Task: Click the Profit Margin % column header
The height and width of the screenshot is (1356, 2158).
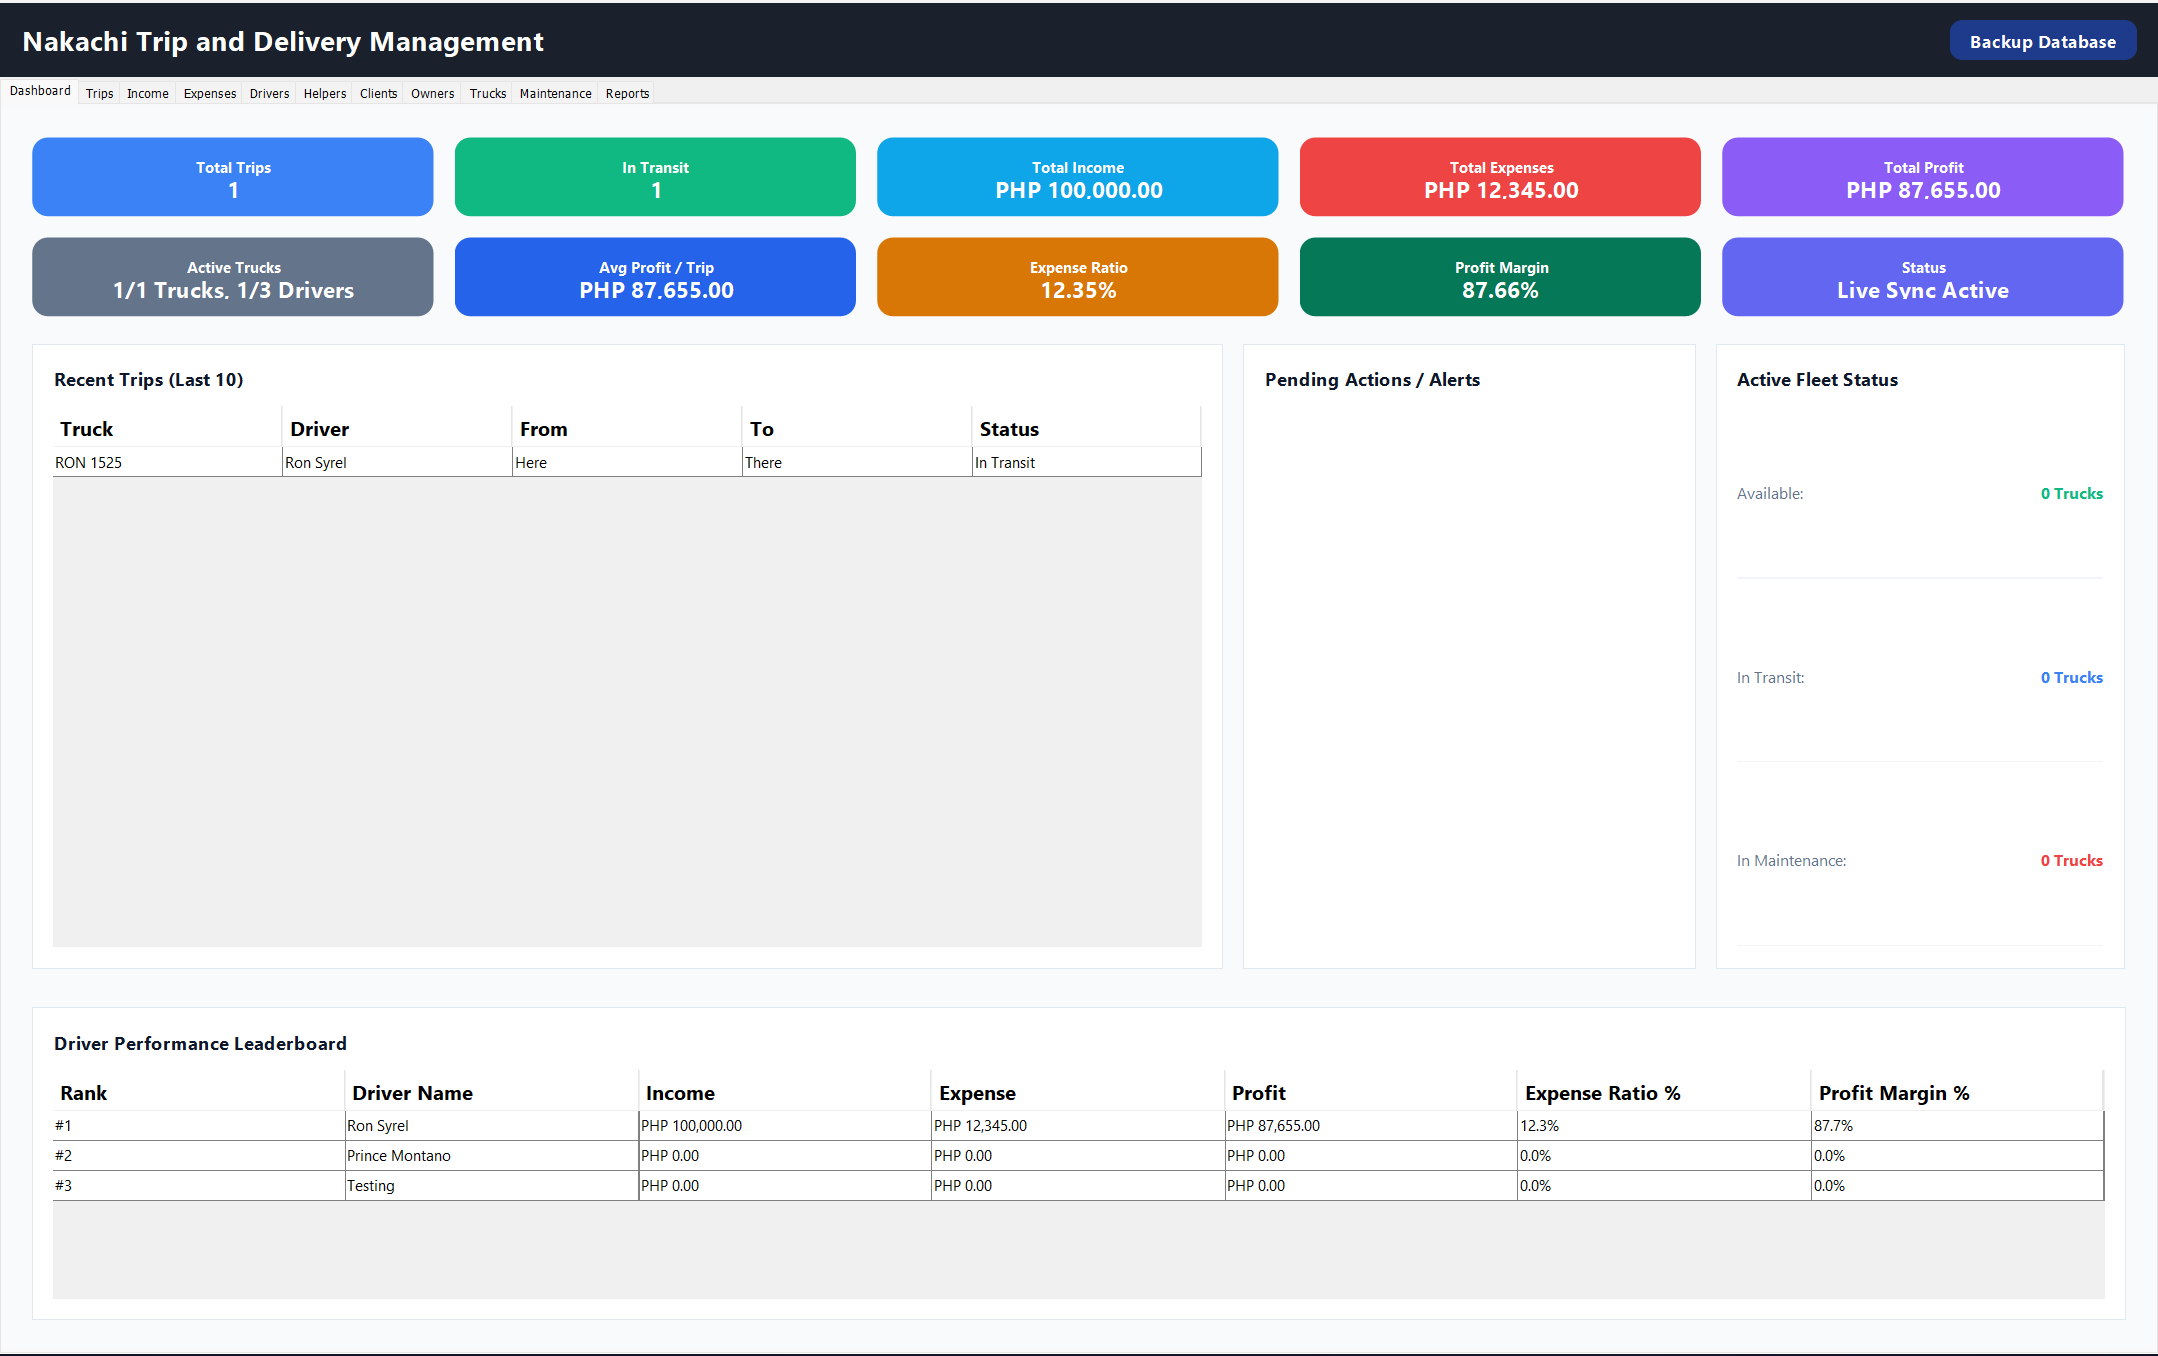Action: coord(1957,1093)
